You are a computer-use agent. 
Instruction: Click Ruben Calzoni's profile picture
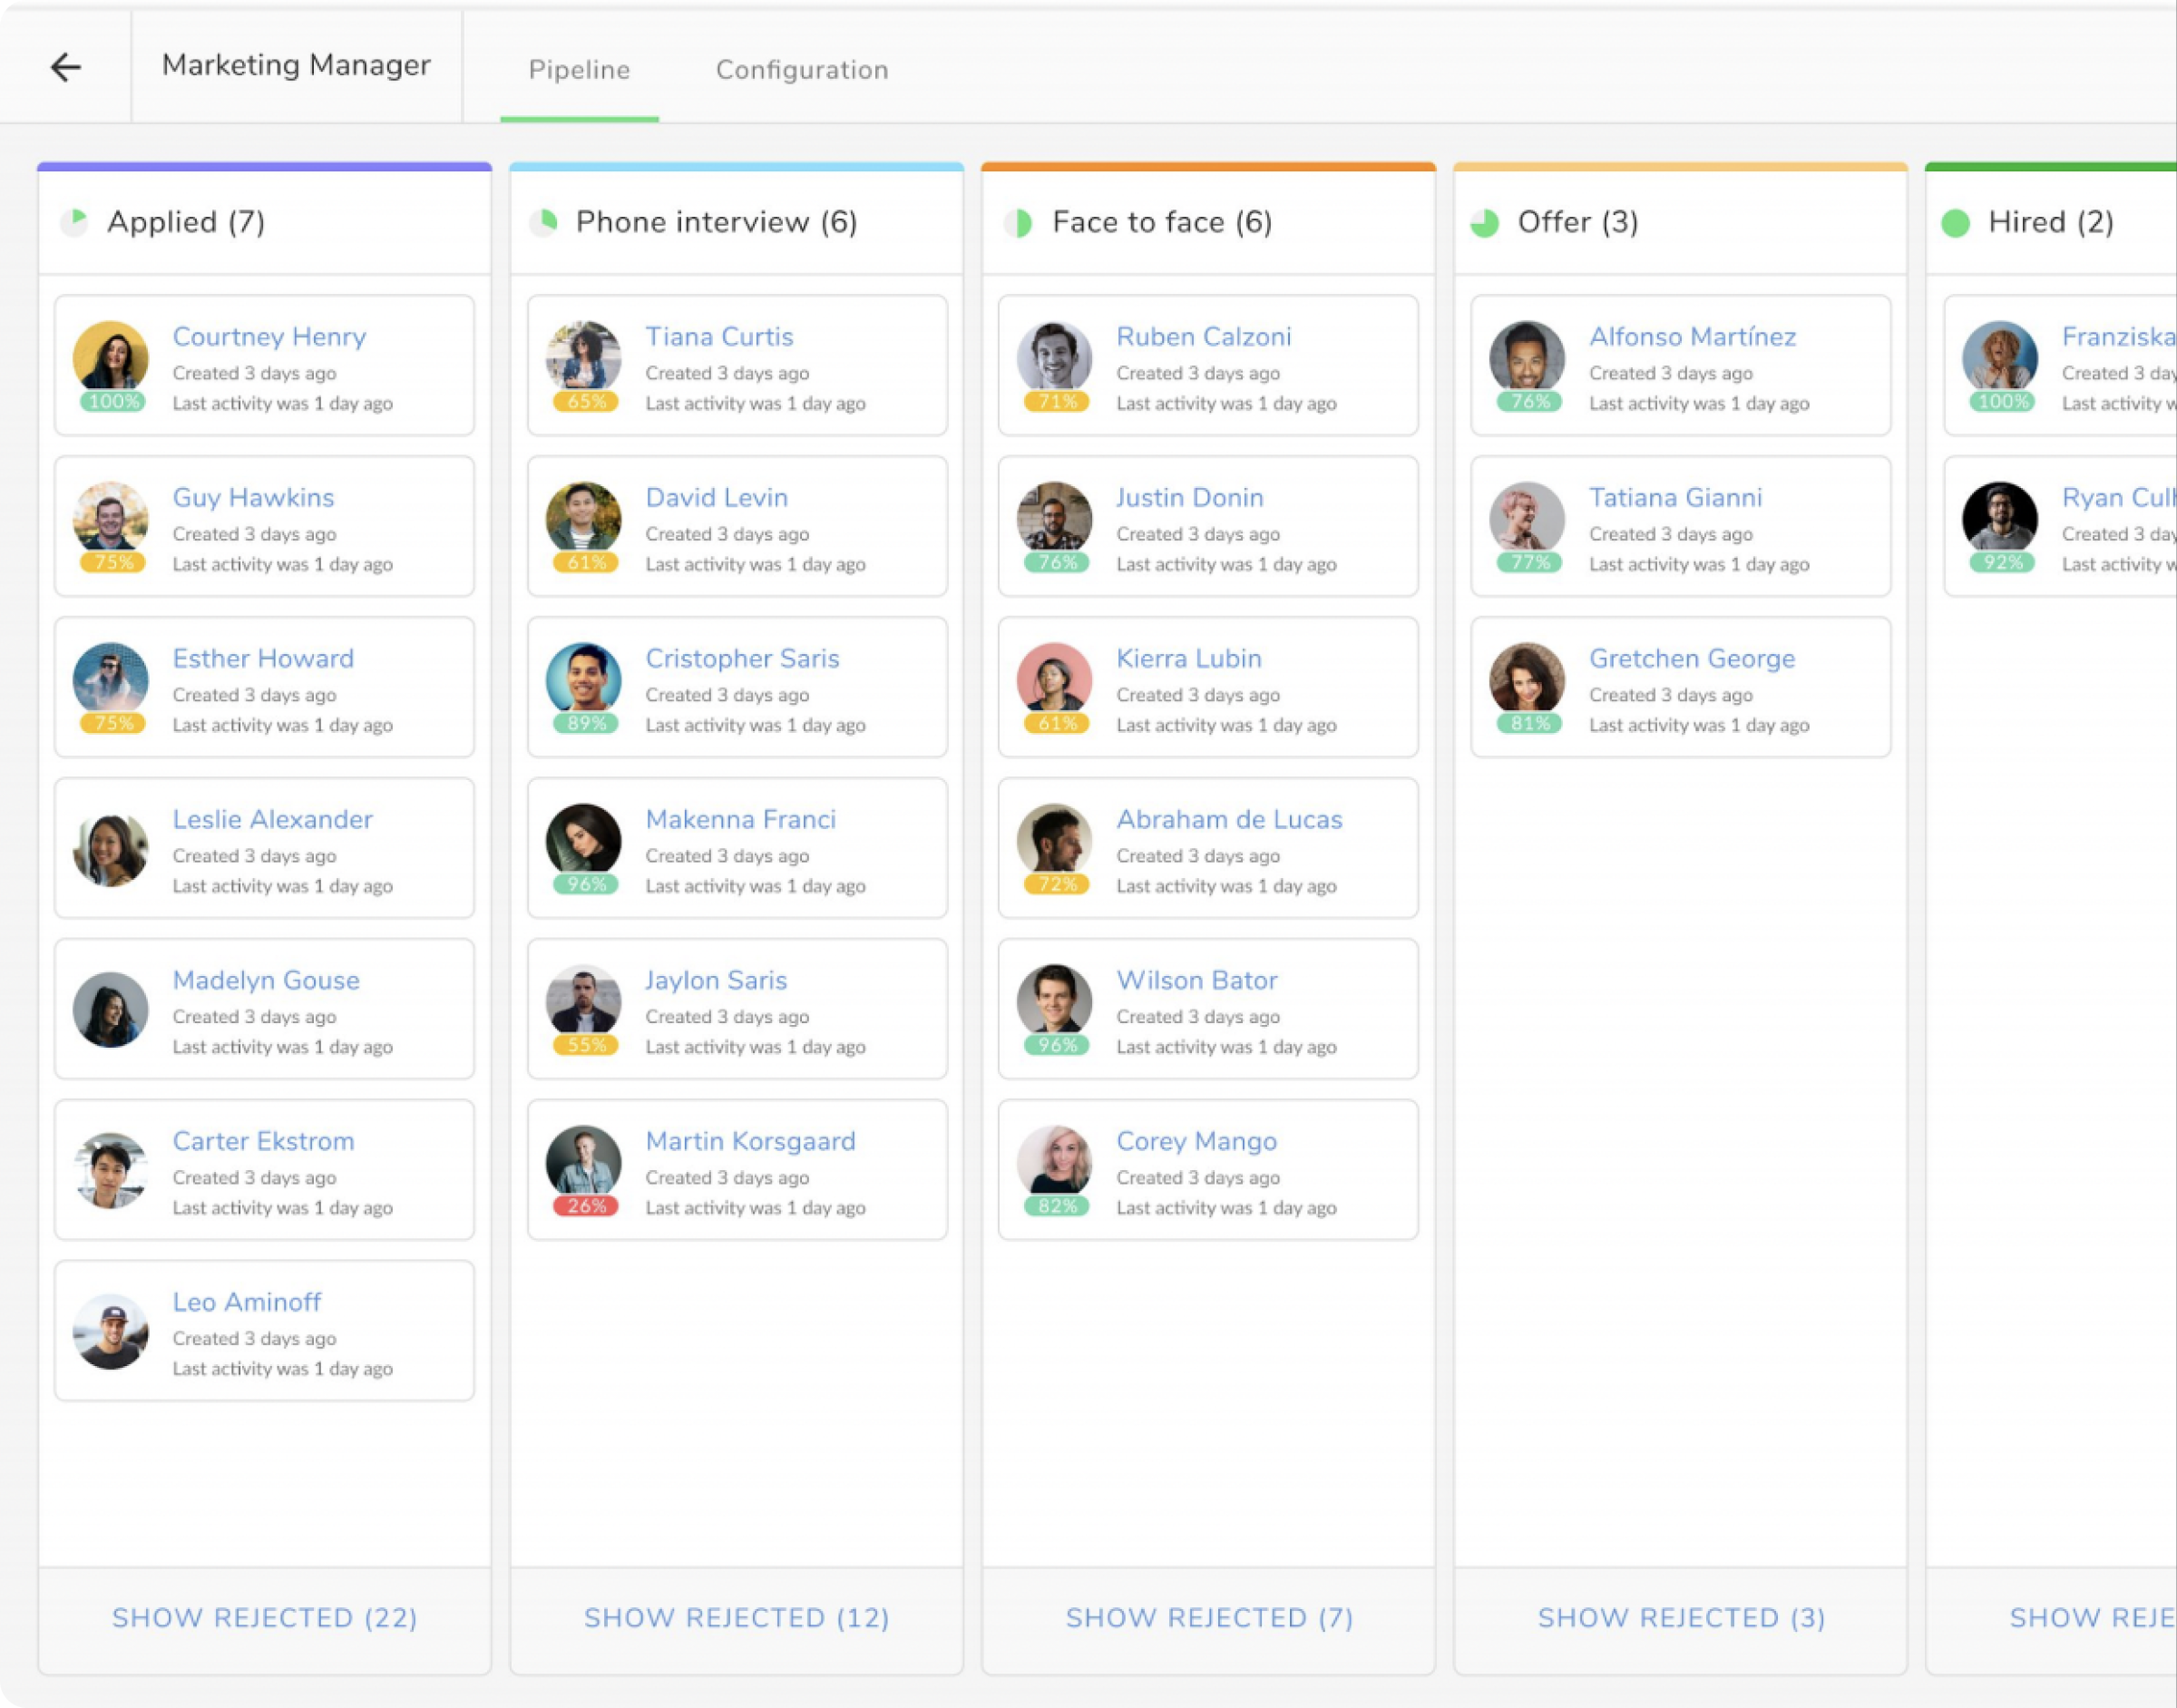(1056, 365)
